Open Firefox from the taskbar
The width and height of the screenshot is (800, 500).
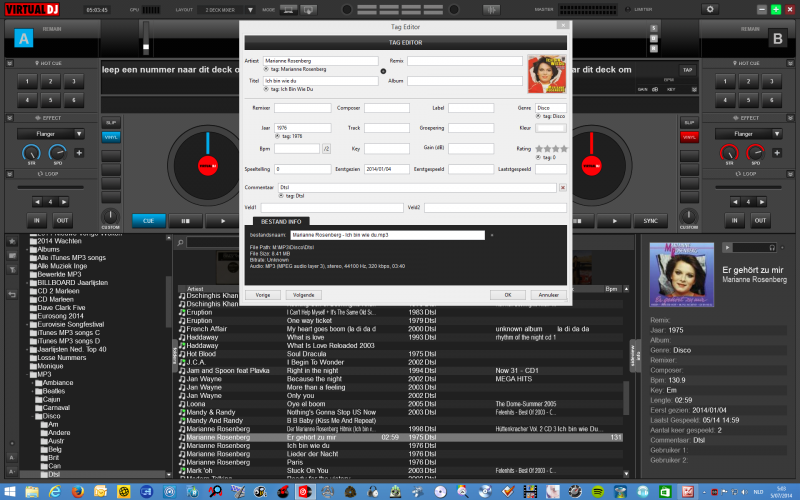click(78, 491)
